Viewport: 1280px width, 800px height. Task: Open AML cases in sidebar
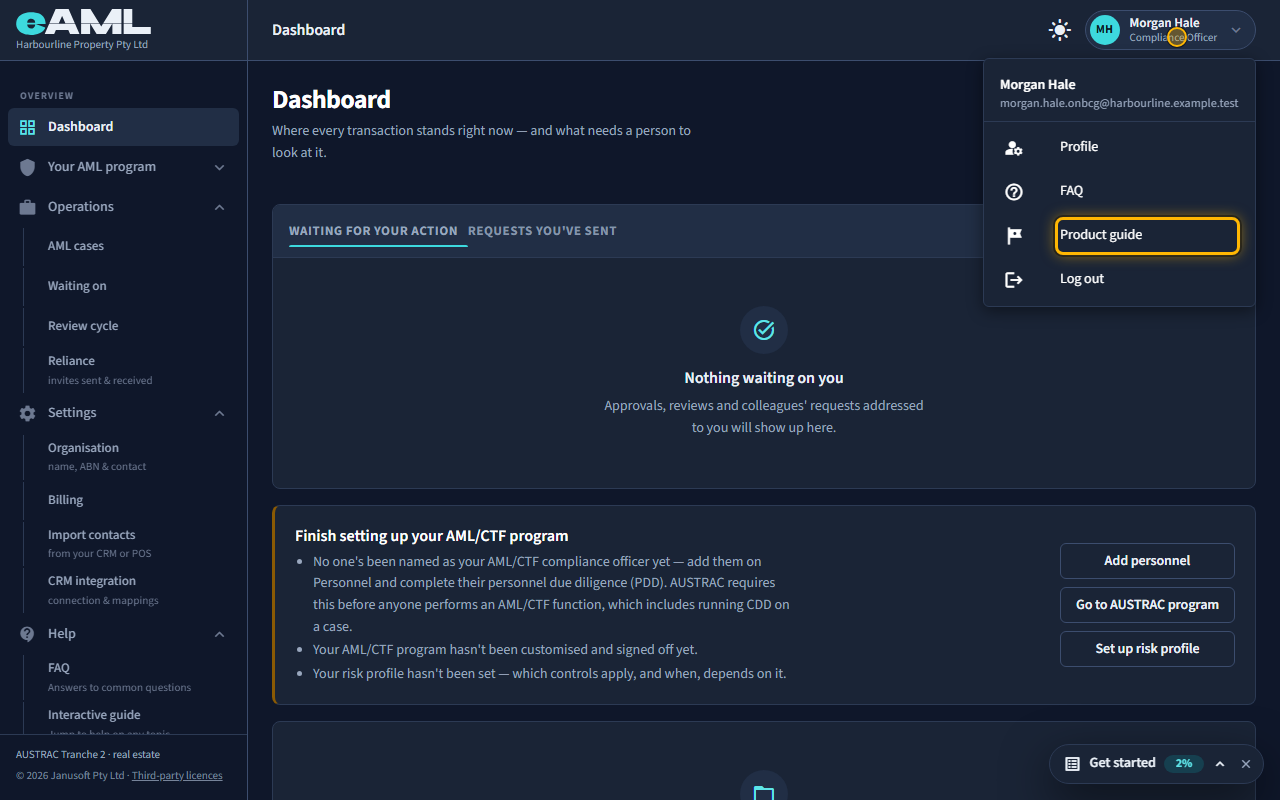tap(76, 246)
